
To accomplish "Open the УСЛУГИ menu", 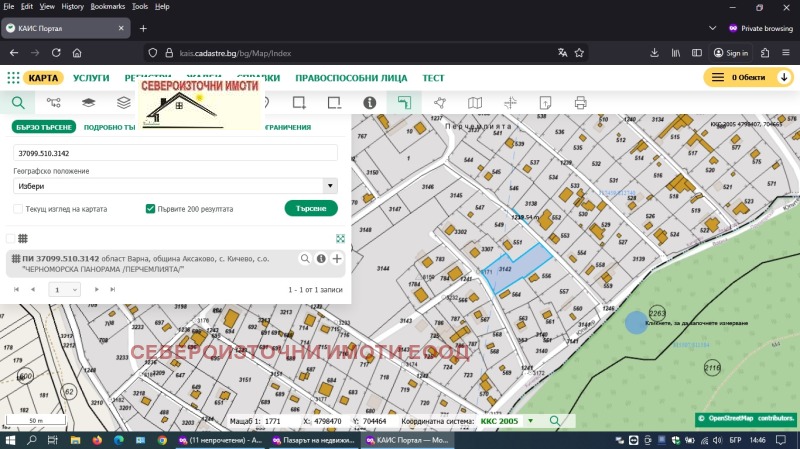I will (91, 77).
